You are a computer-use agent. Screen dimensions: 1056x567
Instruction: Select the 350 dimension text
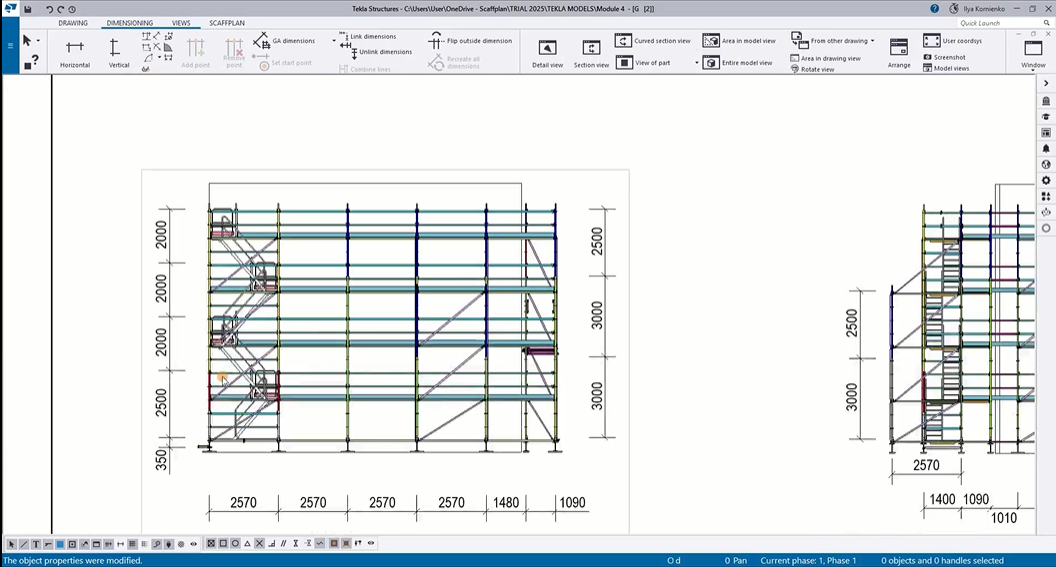pos(161,459)
